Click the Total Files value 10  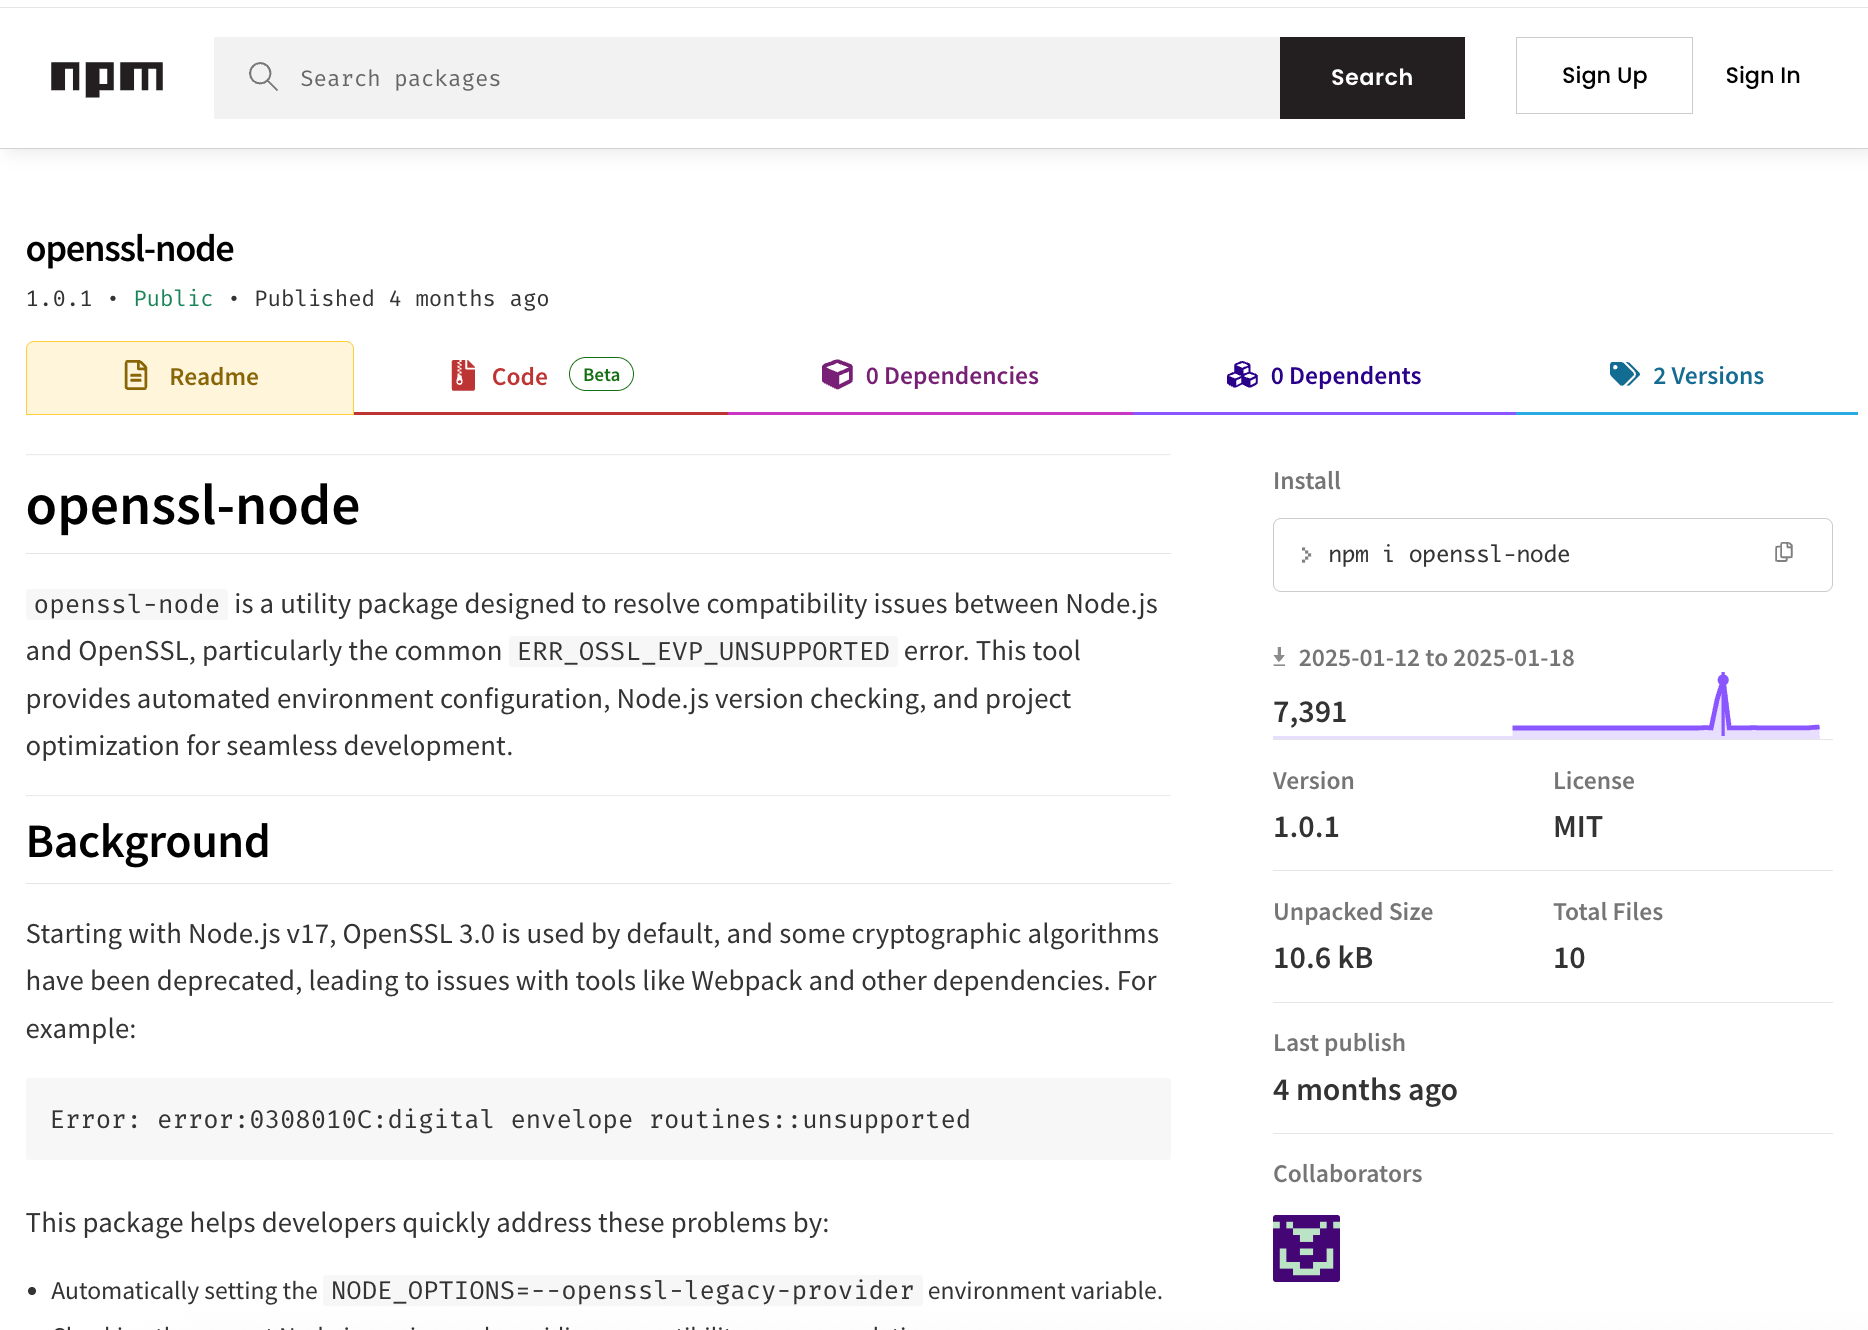(1569, 958)
